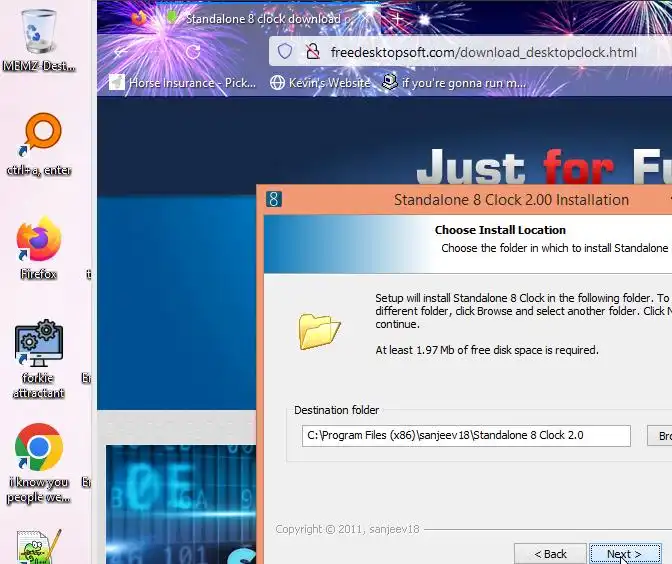Click the Firefox logo in tab bar
Screen dimensions: 672x564
coord(138,18)
